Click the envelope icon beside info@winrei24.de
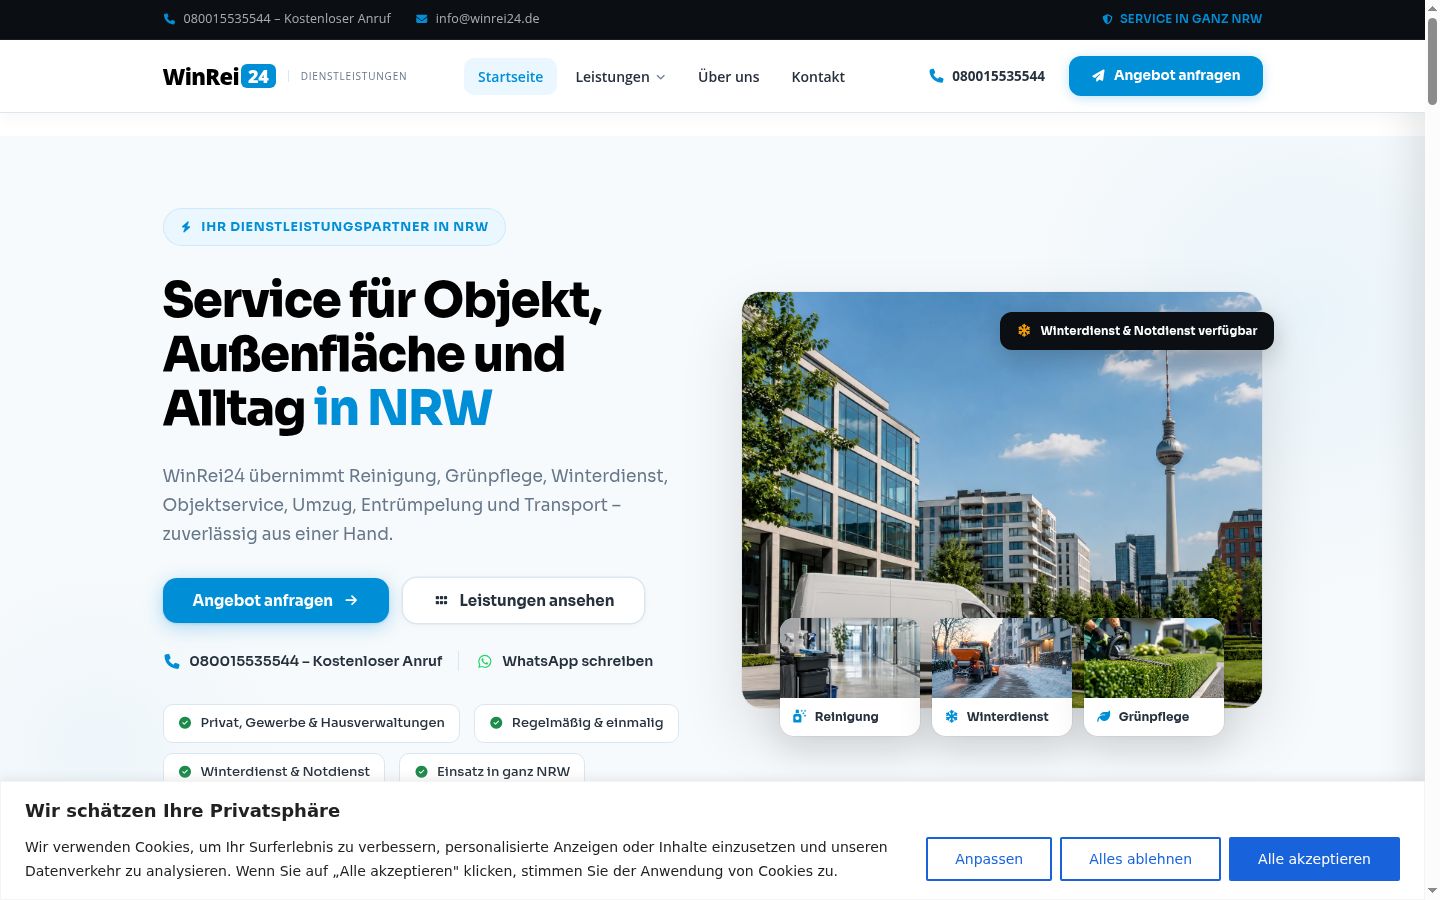 coord(422,19)
